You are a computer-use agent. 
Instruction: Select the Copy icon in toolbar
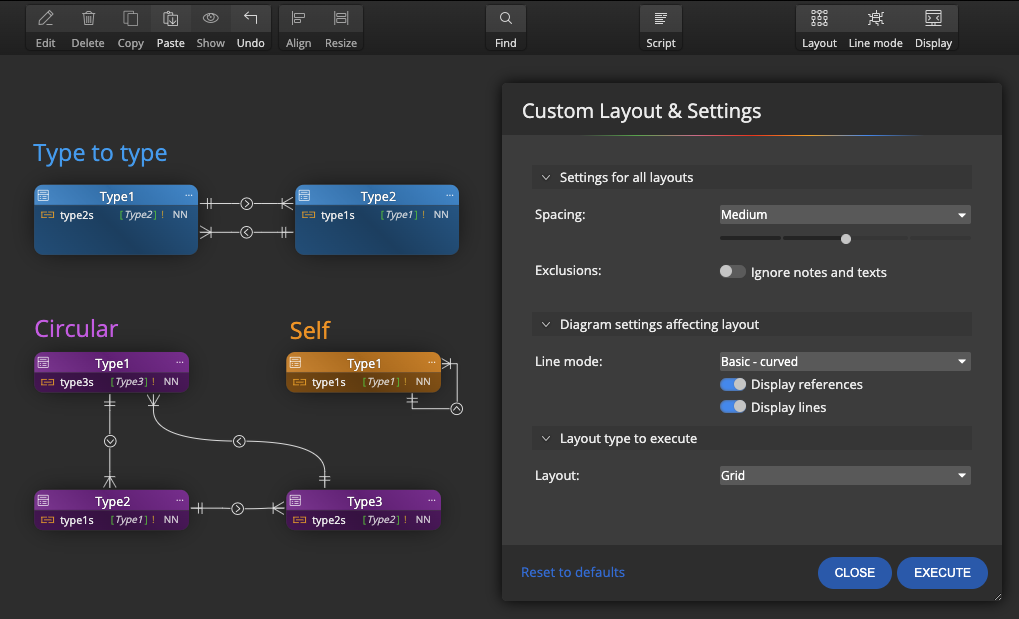pyautogui.click(x=130, y=19)
